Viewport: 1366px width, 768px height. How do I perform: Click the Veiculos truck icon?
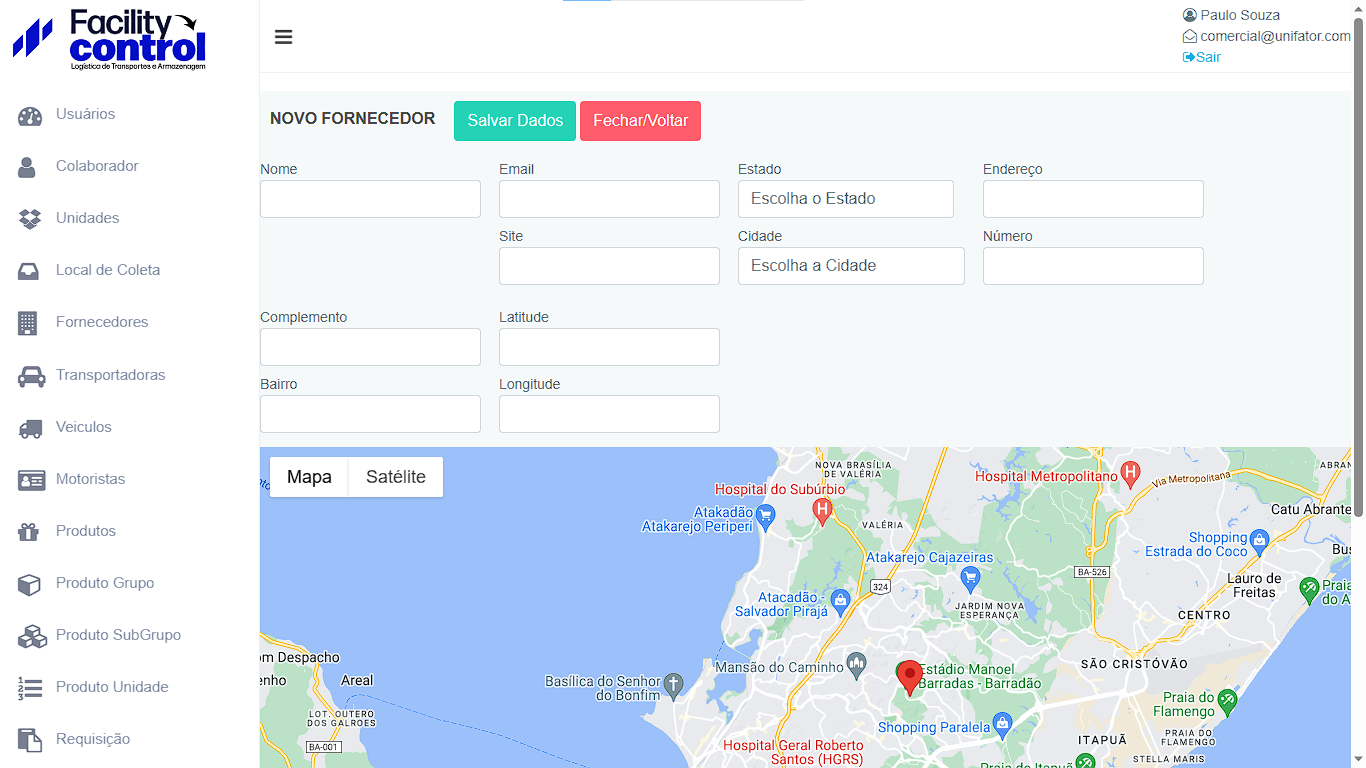[x=30, y=428]
